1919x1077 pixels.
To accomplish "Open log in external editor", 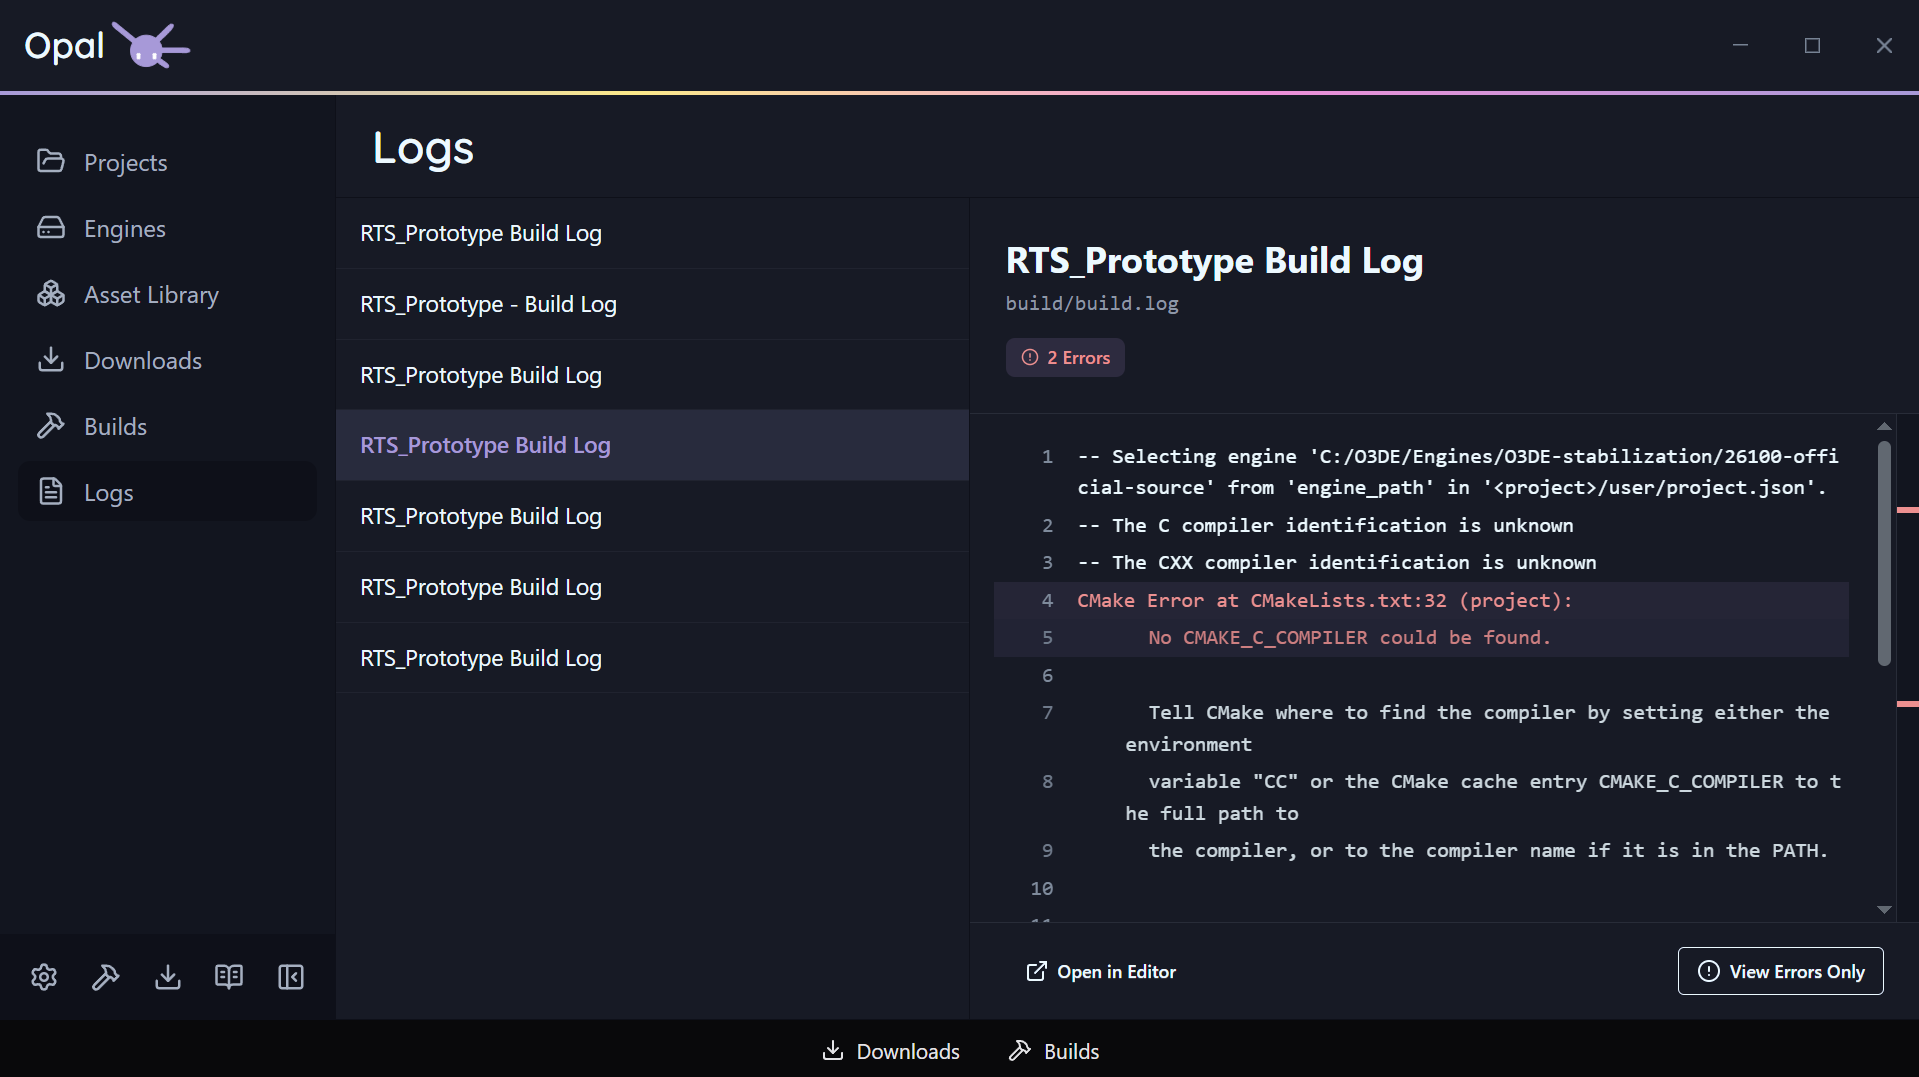I will [x=1101, y=972].
